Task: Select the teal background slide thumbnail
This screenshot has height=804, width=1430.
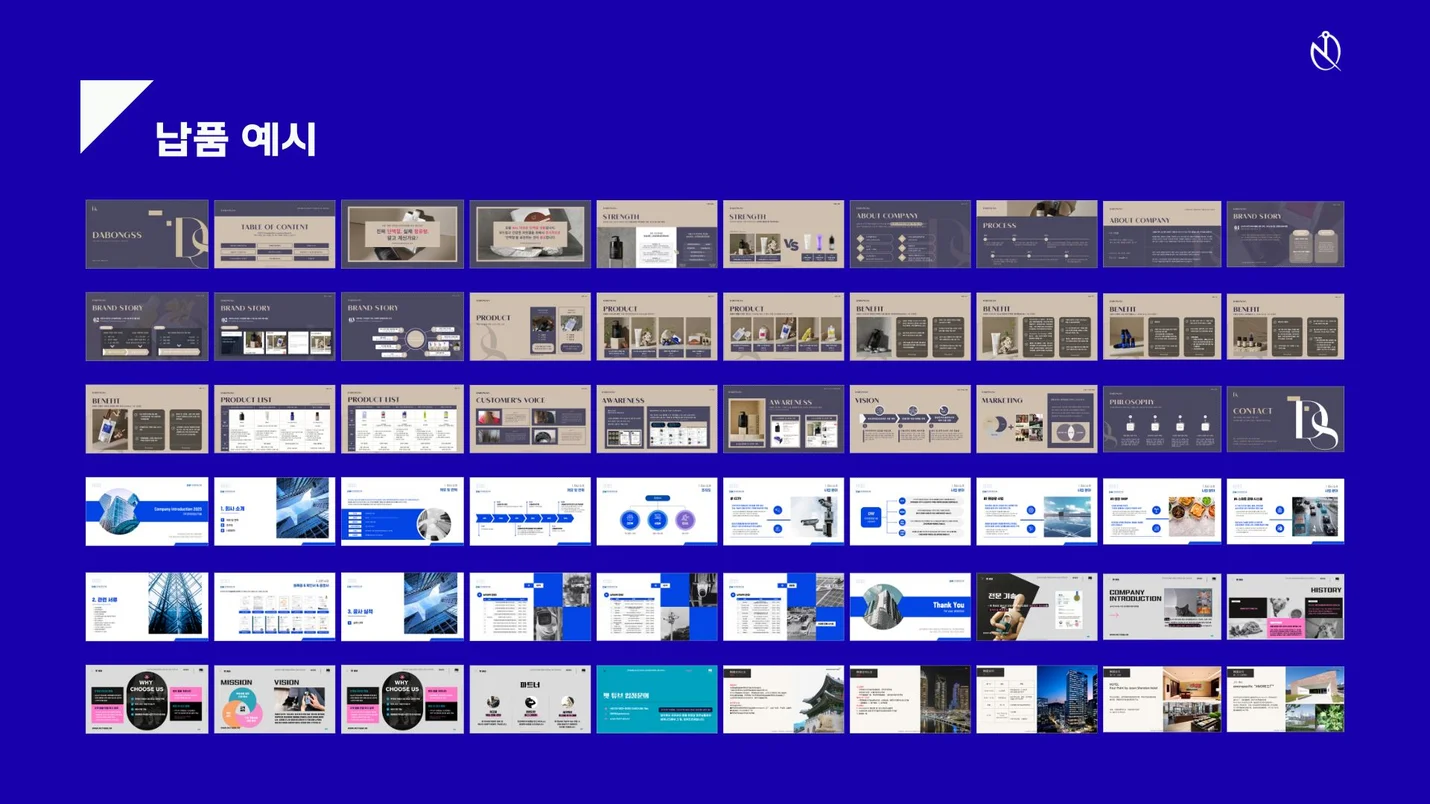Action: click(x=656, y=700)
